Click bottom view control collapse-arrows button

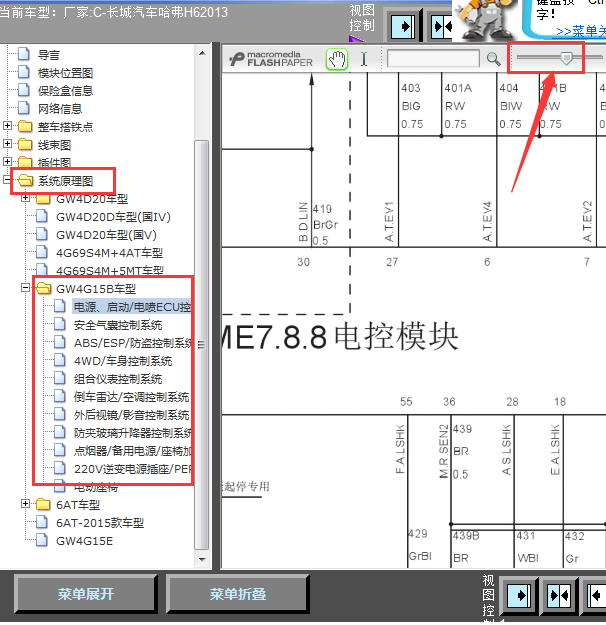click(x=559, y=596)
